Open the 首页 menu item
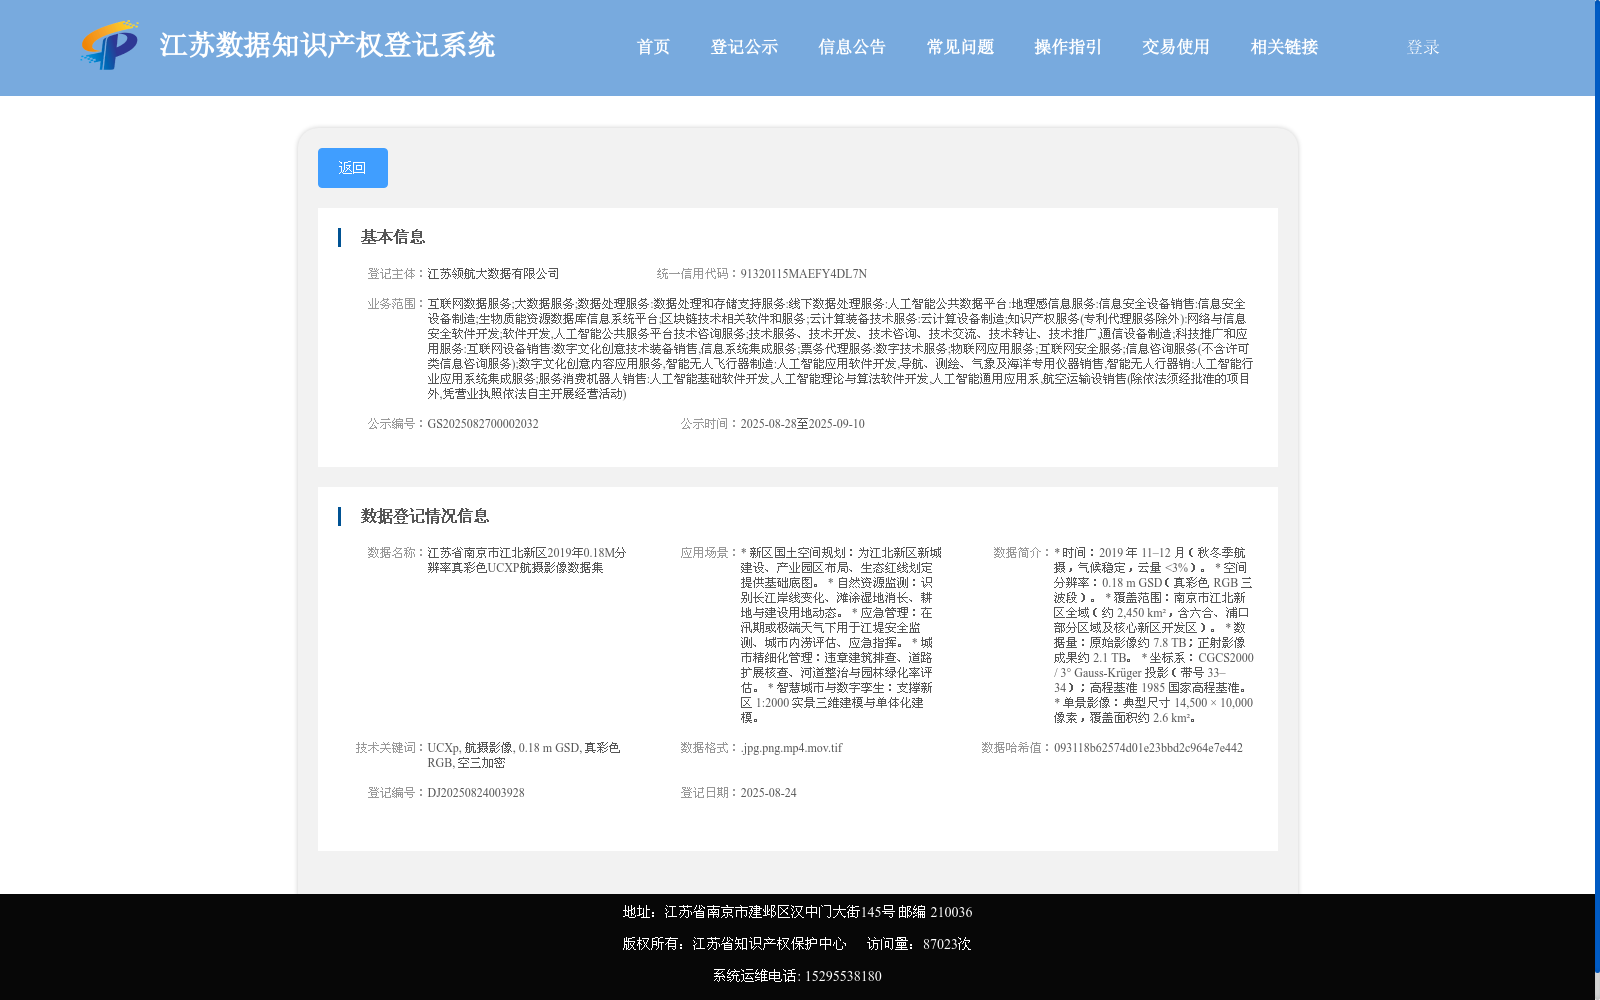1600x1000 pixels. tap(653, 47)
